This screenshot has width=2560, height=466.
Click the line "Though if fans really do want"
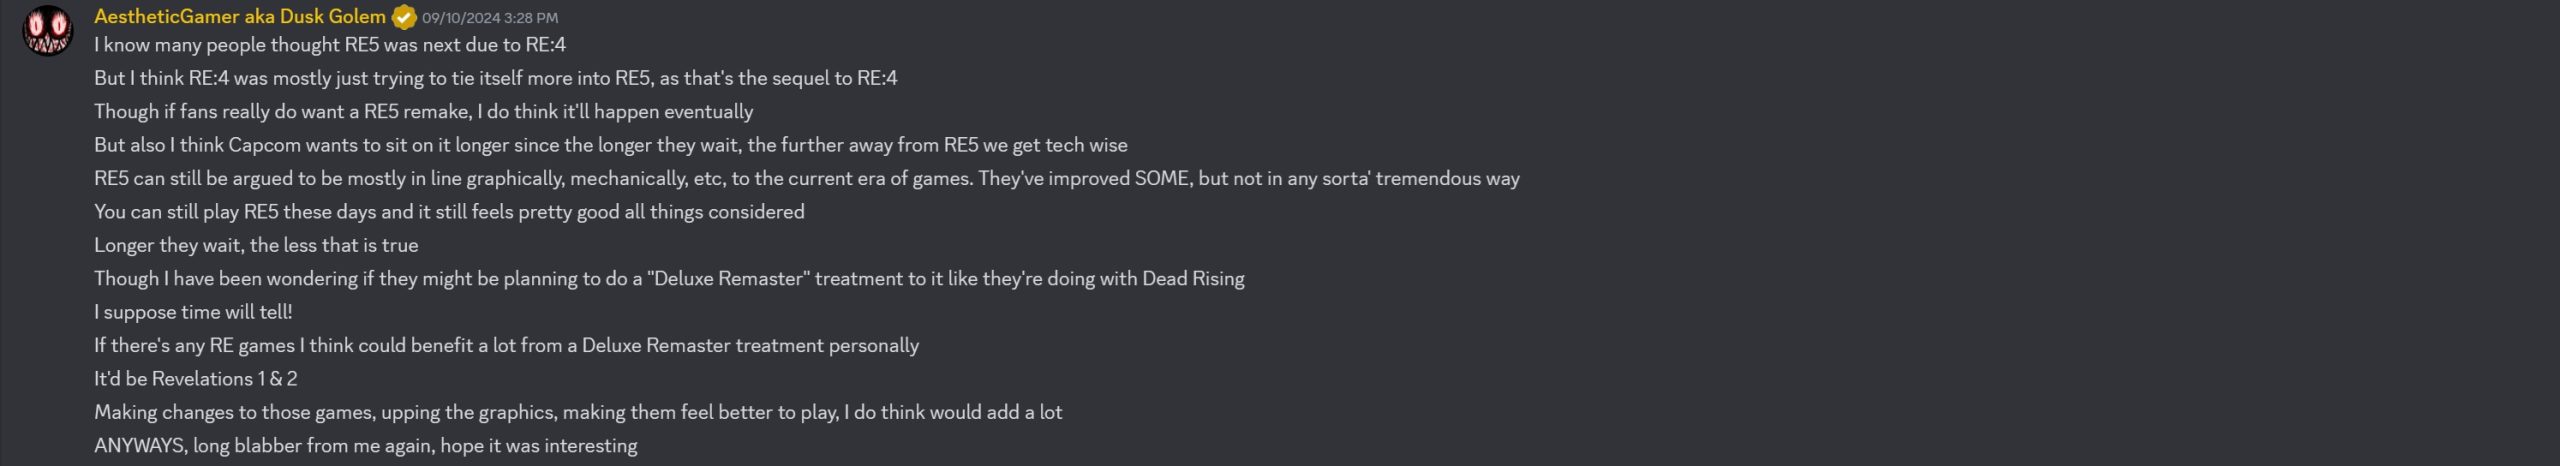tap(423, 112)
